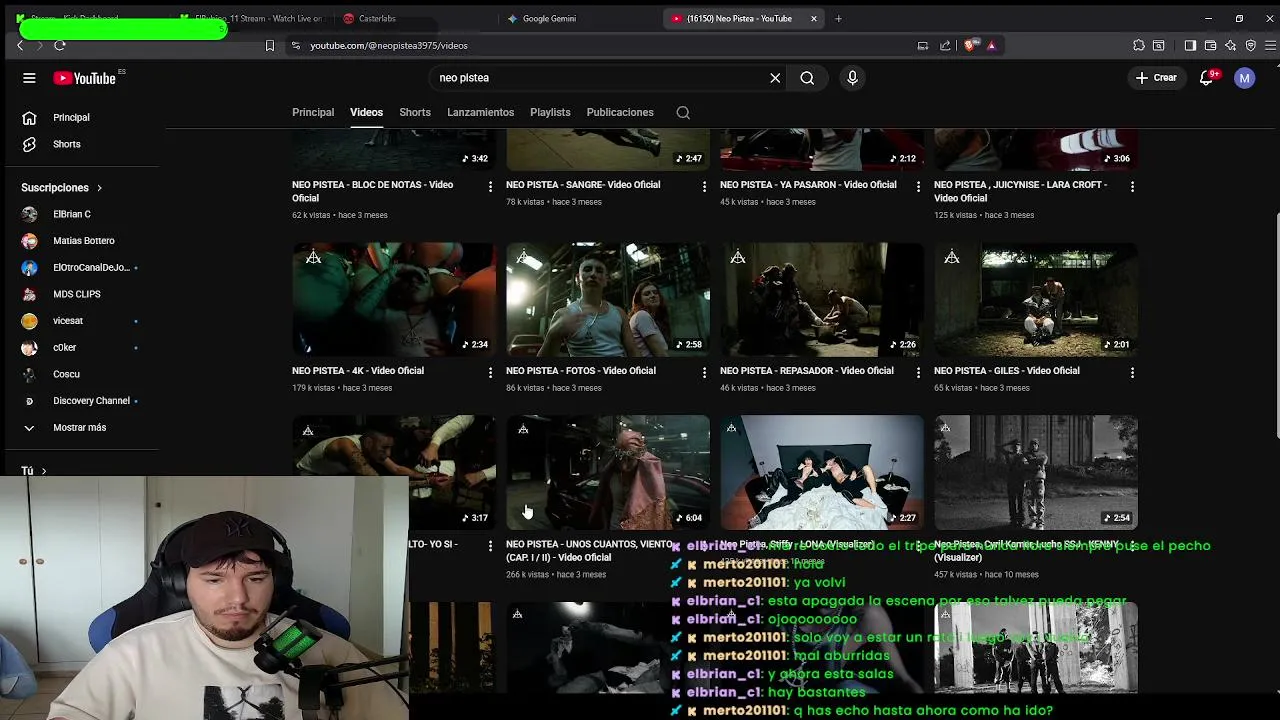Viewport: 1280px width, 720px height.
Task: Play the GILES Video Oficial thumbnail
Action: pos(1036,299)
